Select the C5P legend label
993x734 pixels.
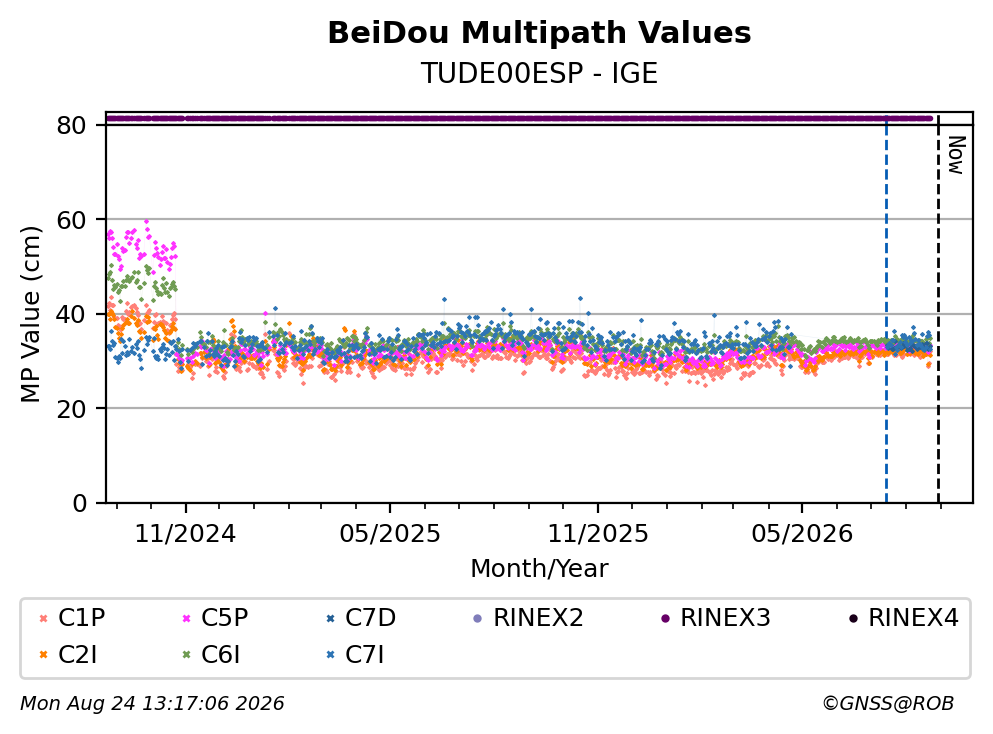point(225,617)
